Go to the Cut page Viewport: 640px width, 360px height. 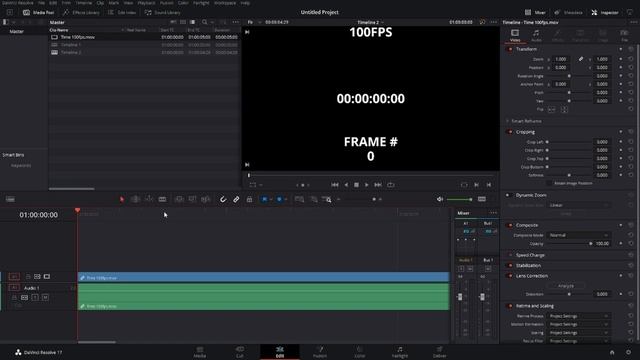[x=240, y=352]
